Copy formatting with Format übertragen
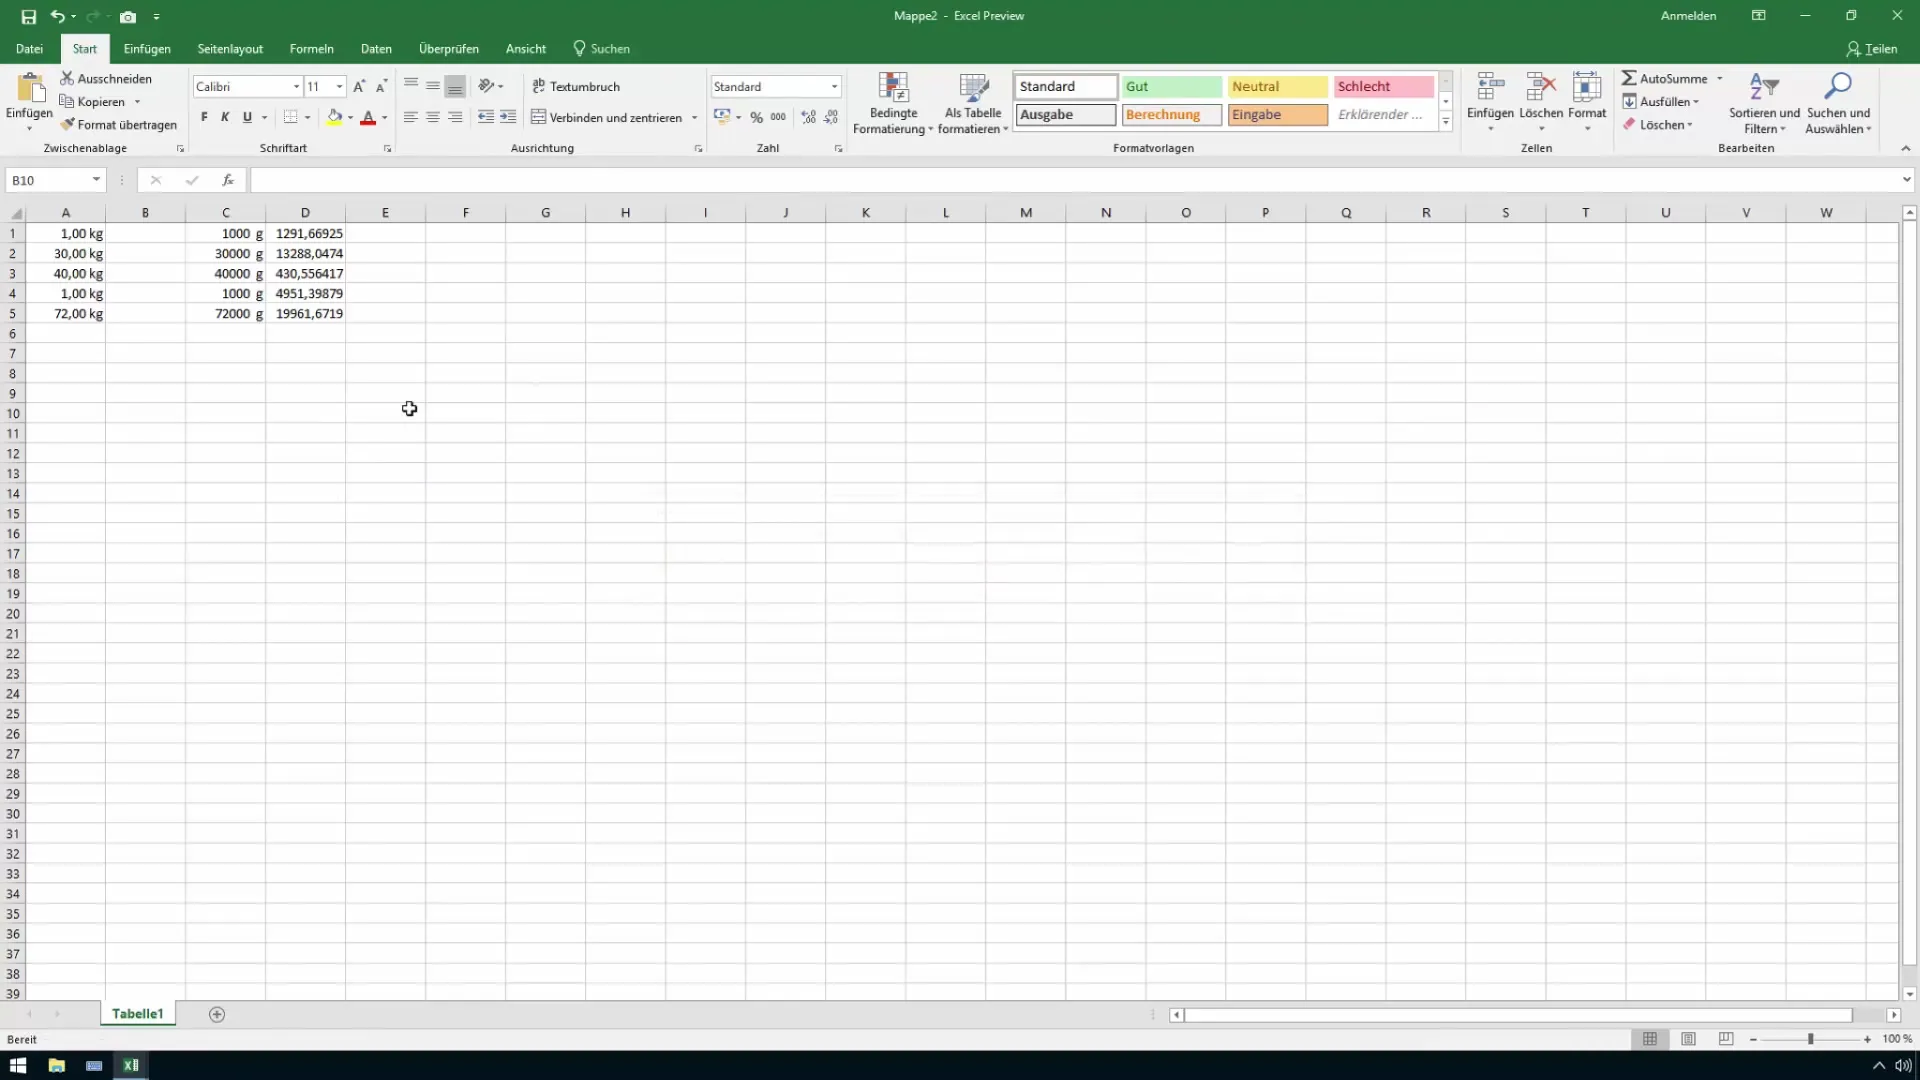 (118, 125)
